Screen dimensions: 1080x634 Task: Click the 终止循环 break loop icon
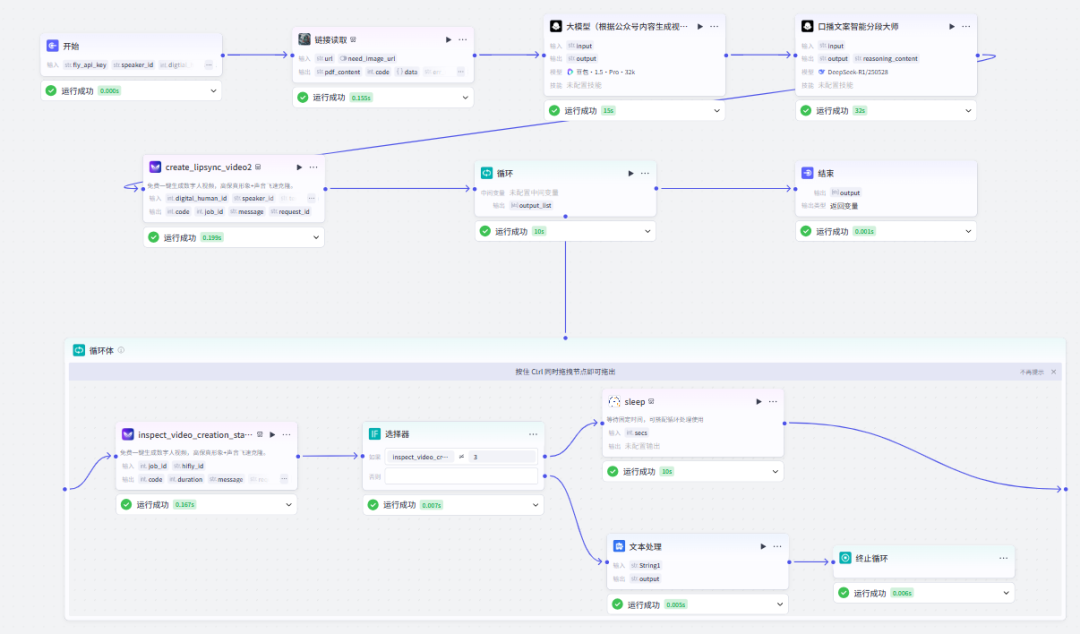click(845, 558)
